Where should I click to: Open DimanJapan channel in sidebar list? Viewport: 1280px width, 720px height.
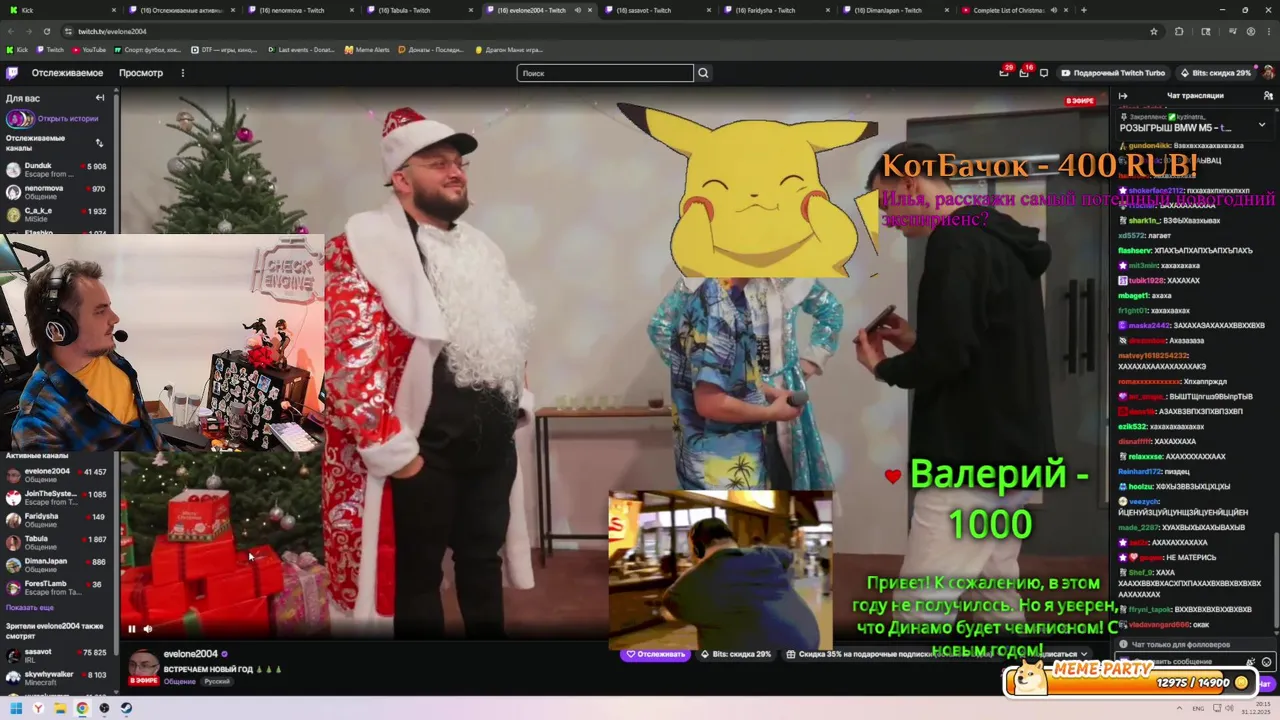pos(56,565)
